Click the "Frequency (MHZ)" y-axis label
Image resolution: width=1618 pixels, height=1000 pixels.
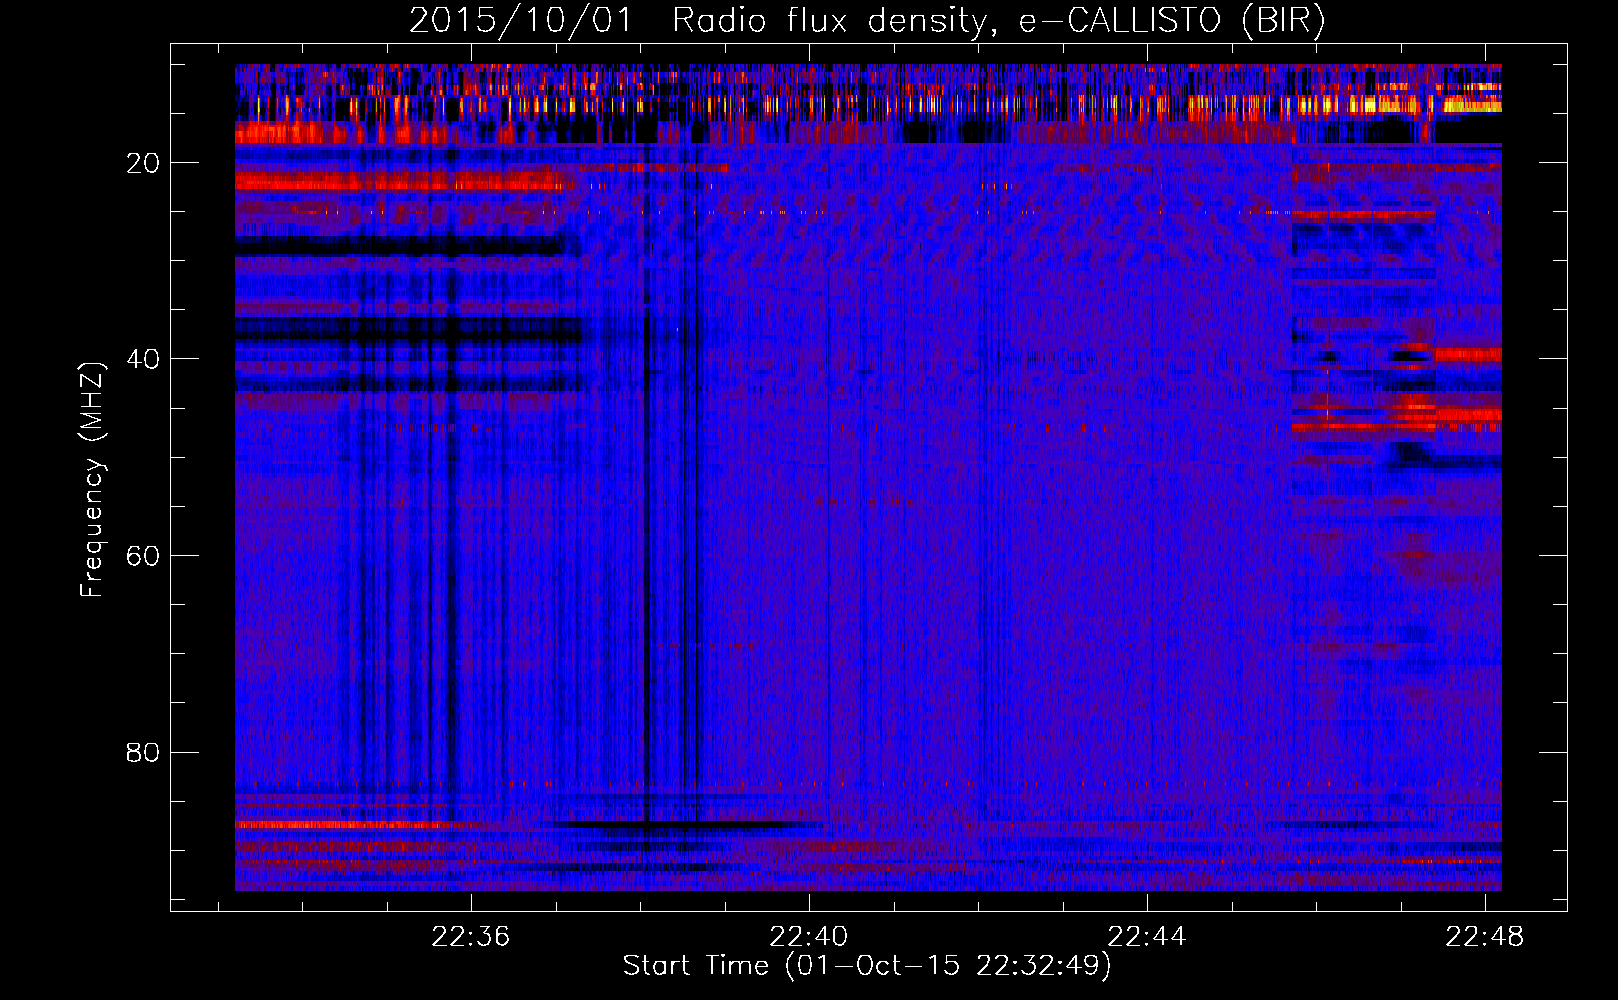click(x=92, y=479)
